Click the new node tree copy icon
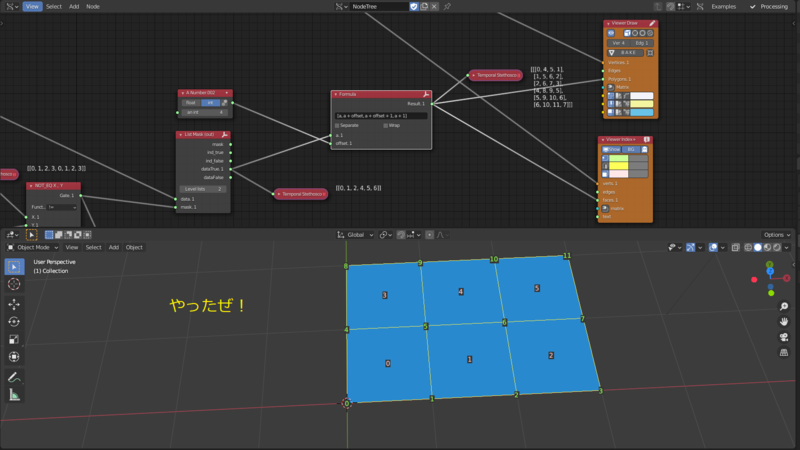The height and width of the screenshot is (450, 800). 424,7
